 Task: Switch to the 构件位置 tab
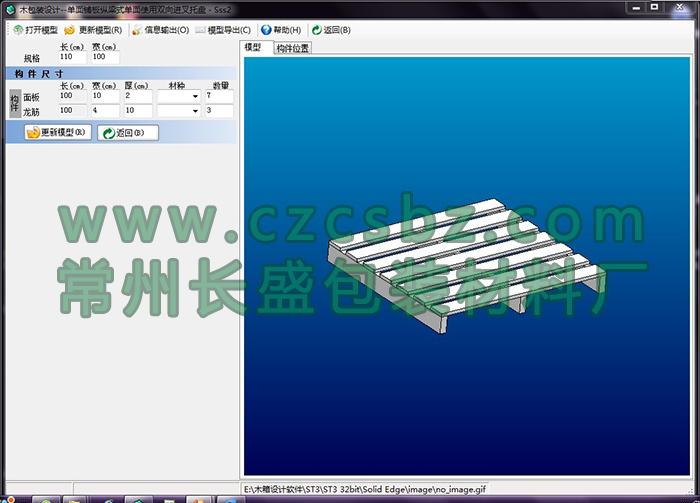click(292, 48)
